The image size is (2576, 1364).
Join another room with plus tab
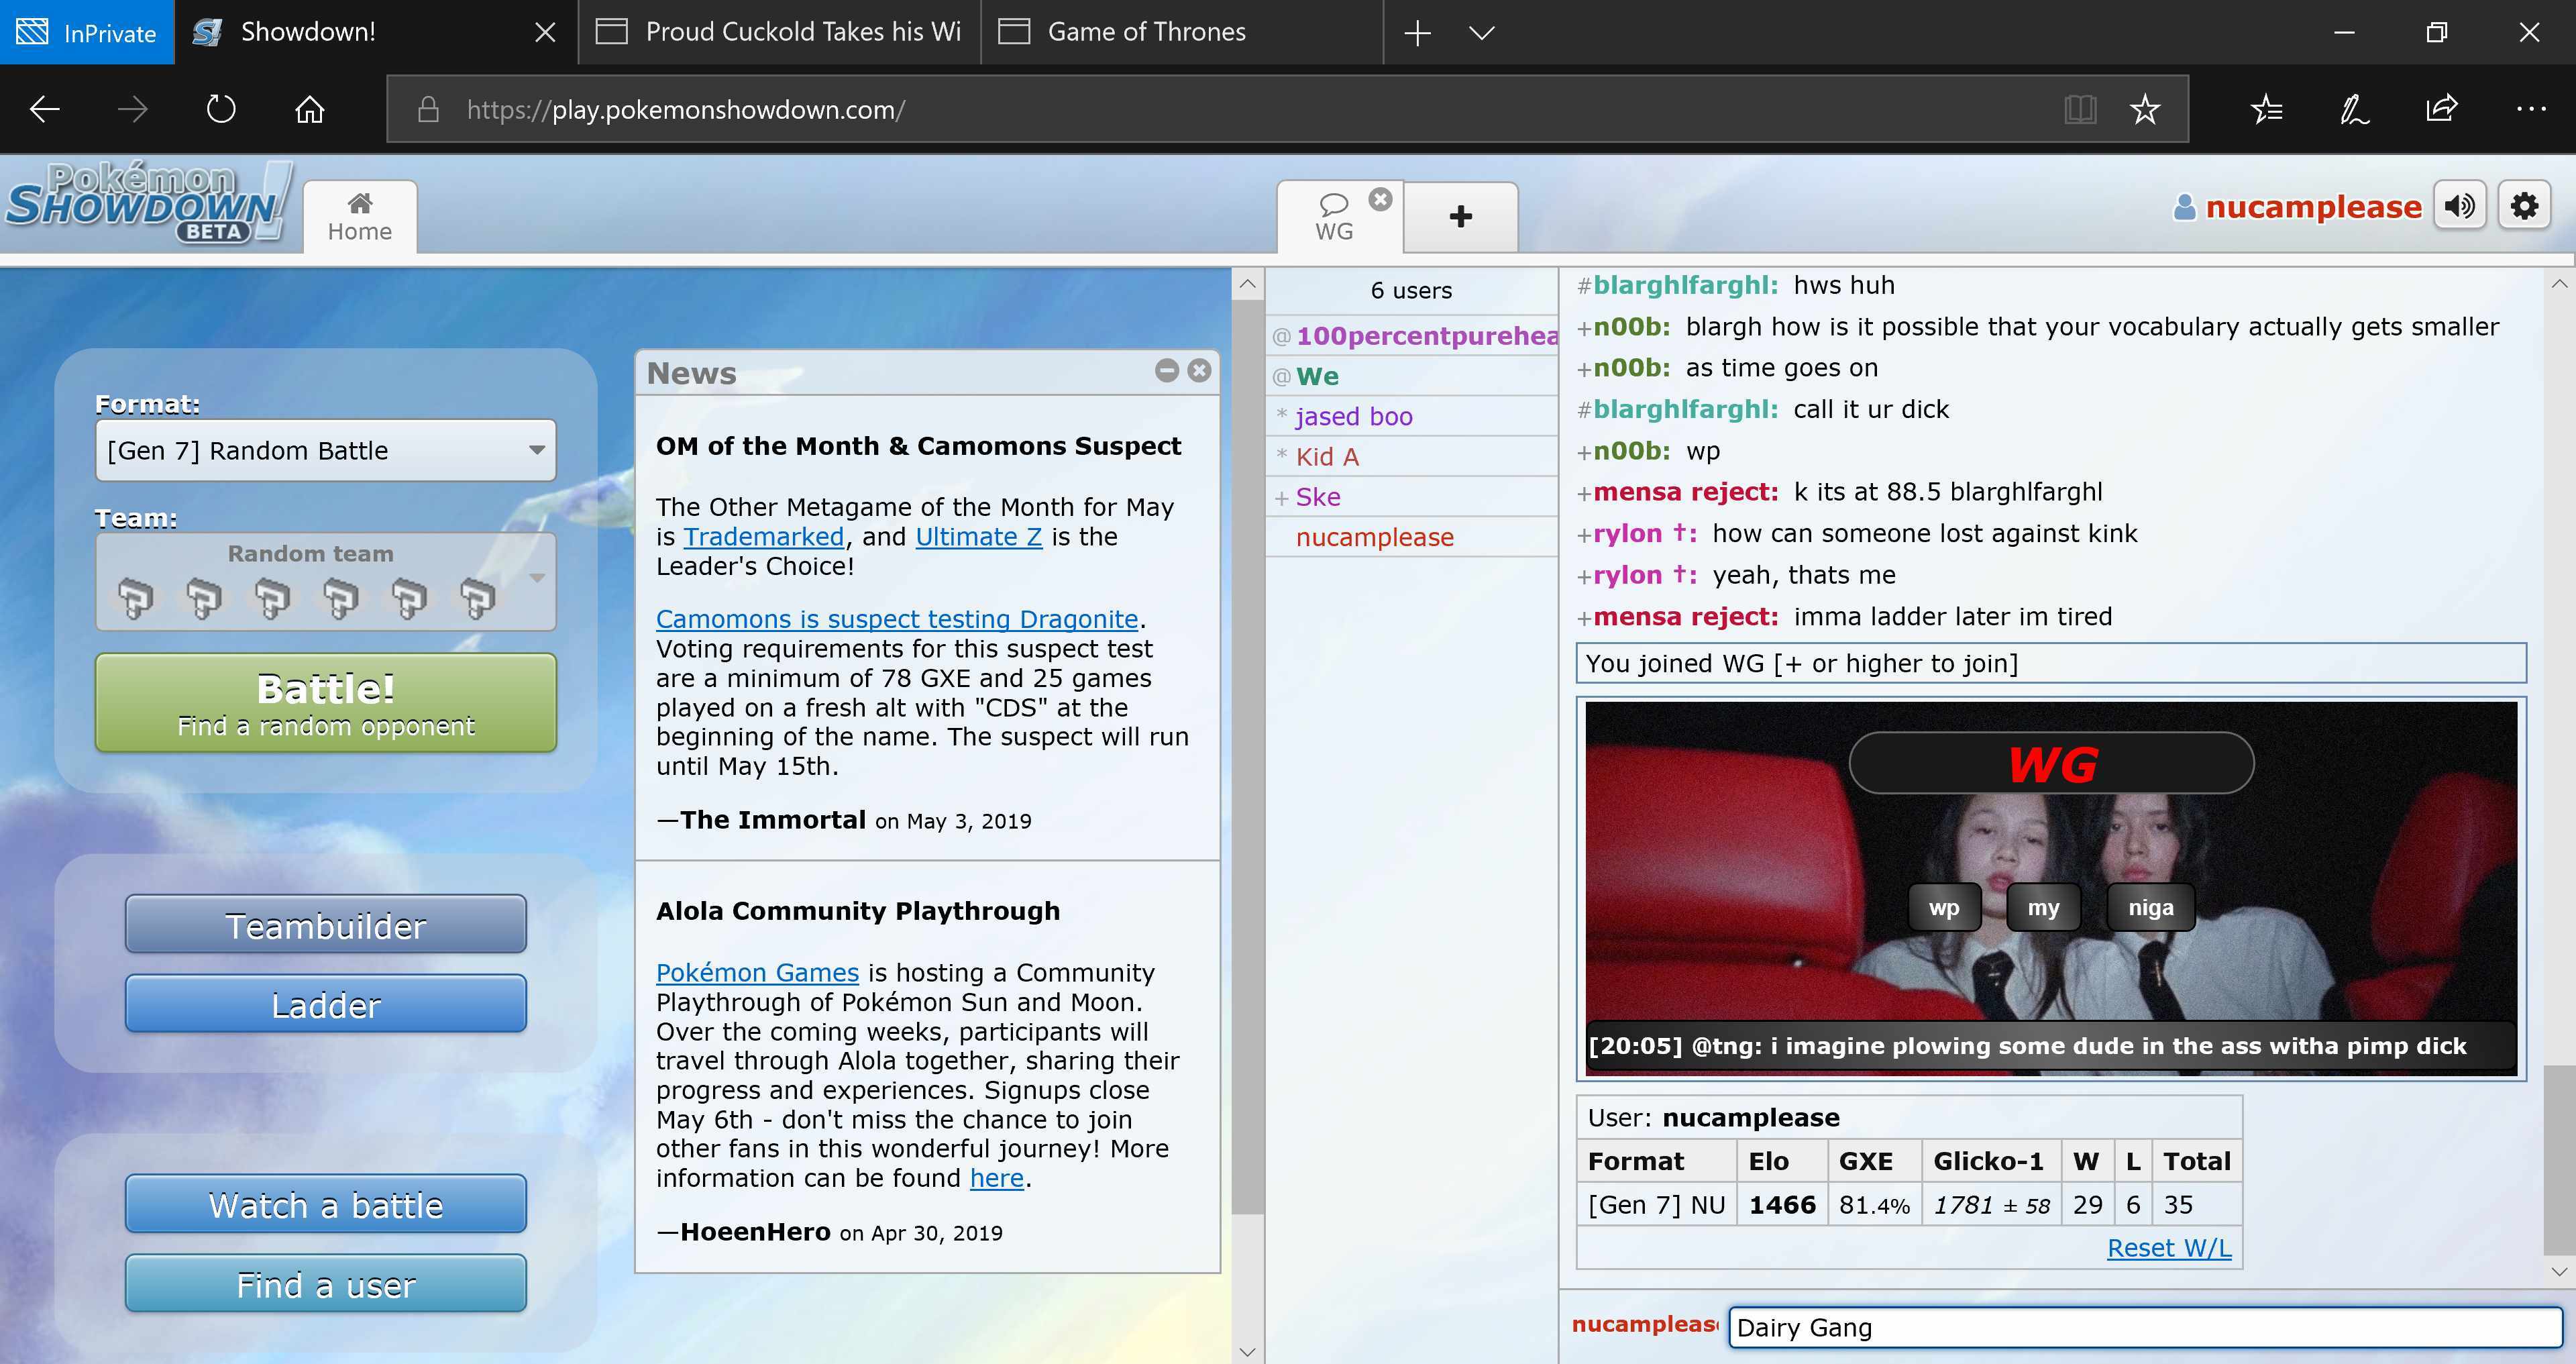[1460, 217]
